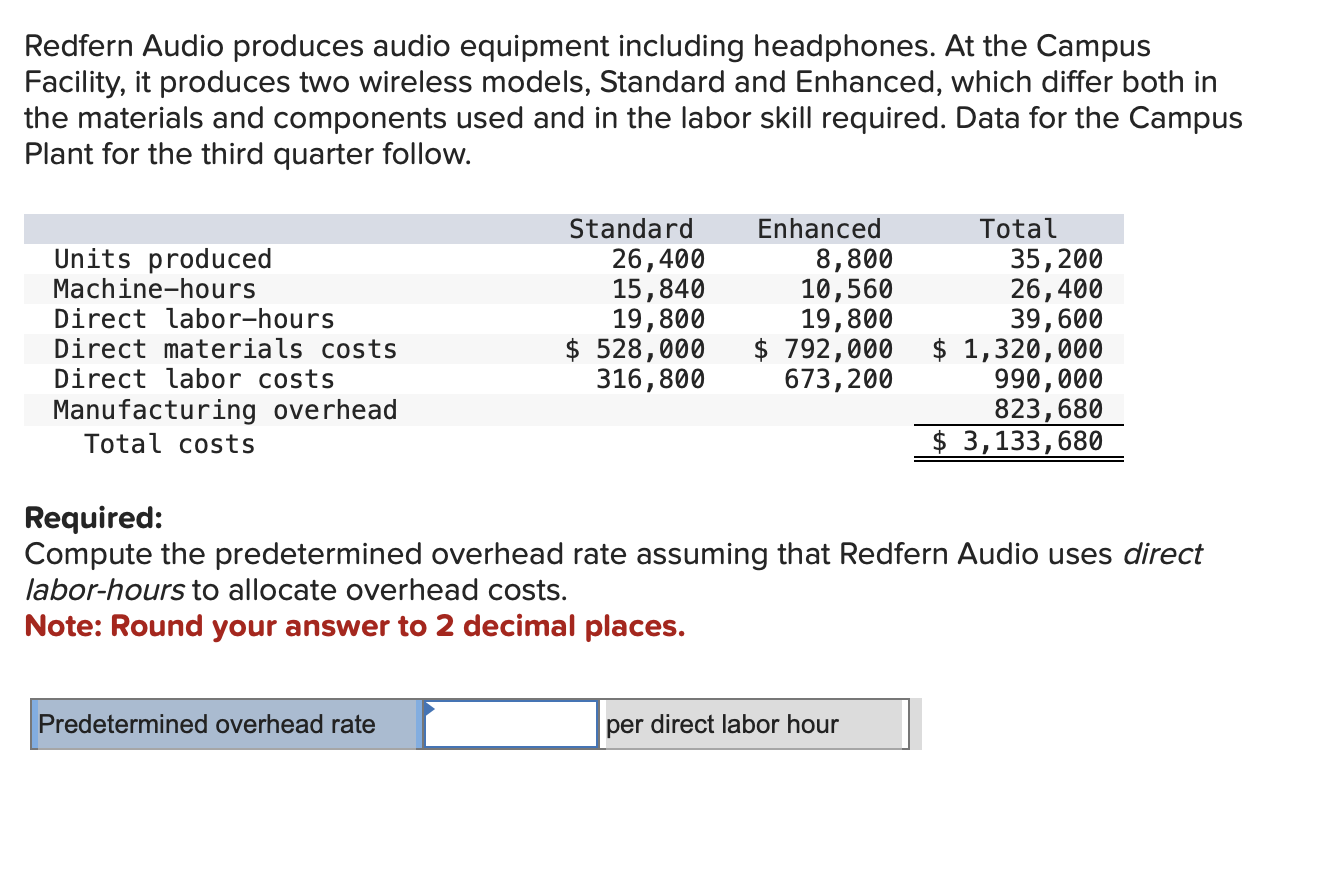Select the 'Machine-hours' row label
The height and width of the screenshot is (888, 1326).
pyautogui.click(x=155, y=289)
